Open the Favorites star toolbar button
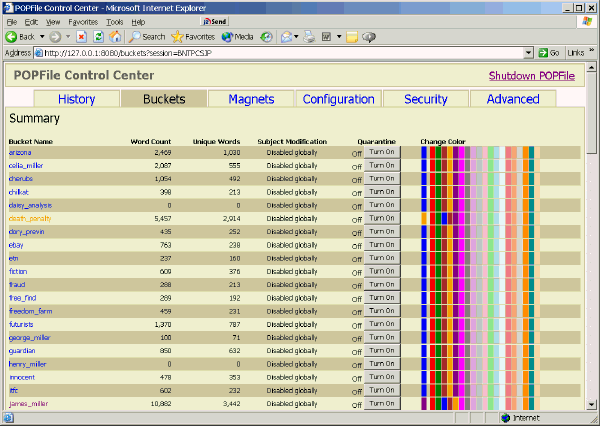The width and height of the screenshot is (600, 426). pos(193,37)
